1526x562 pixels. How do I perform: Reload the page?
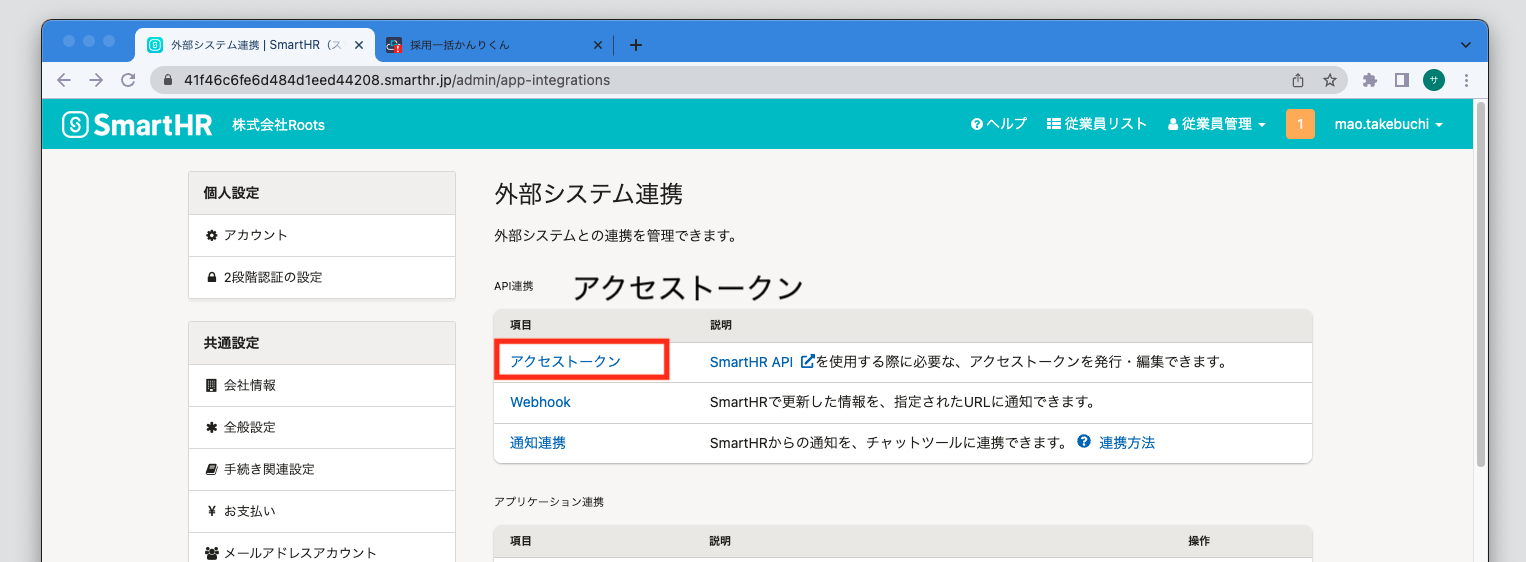point(128,80)
